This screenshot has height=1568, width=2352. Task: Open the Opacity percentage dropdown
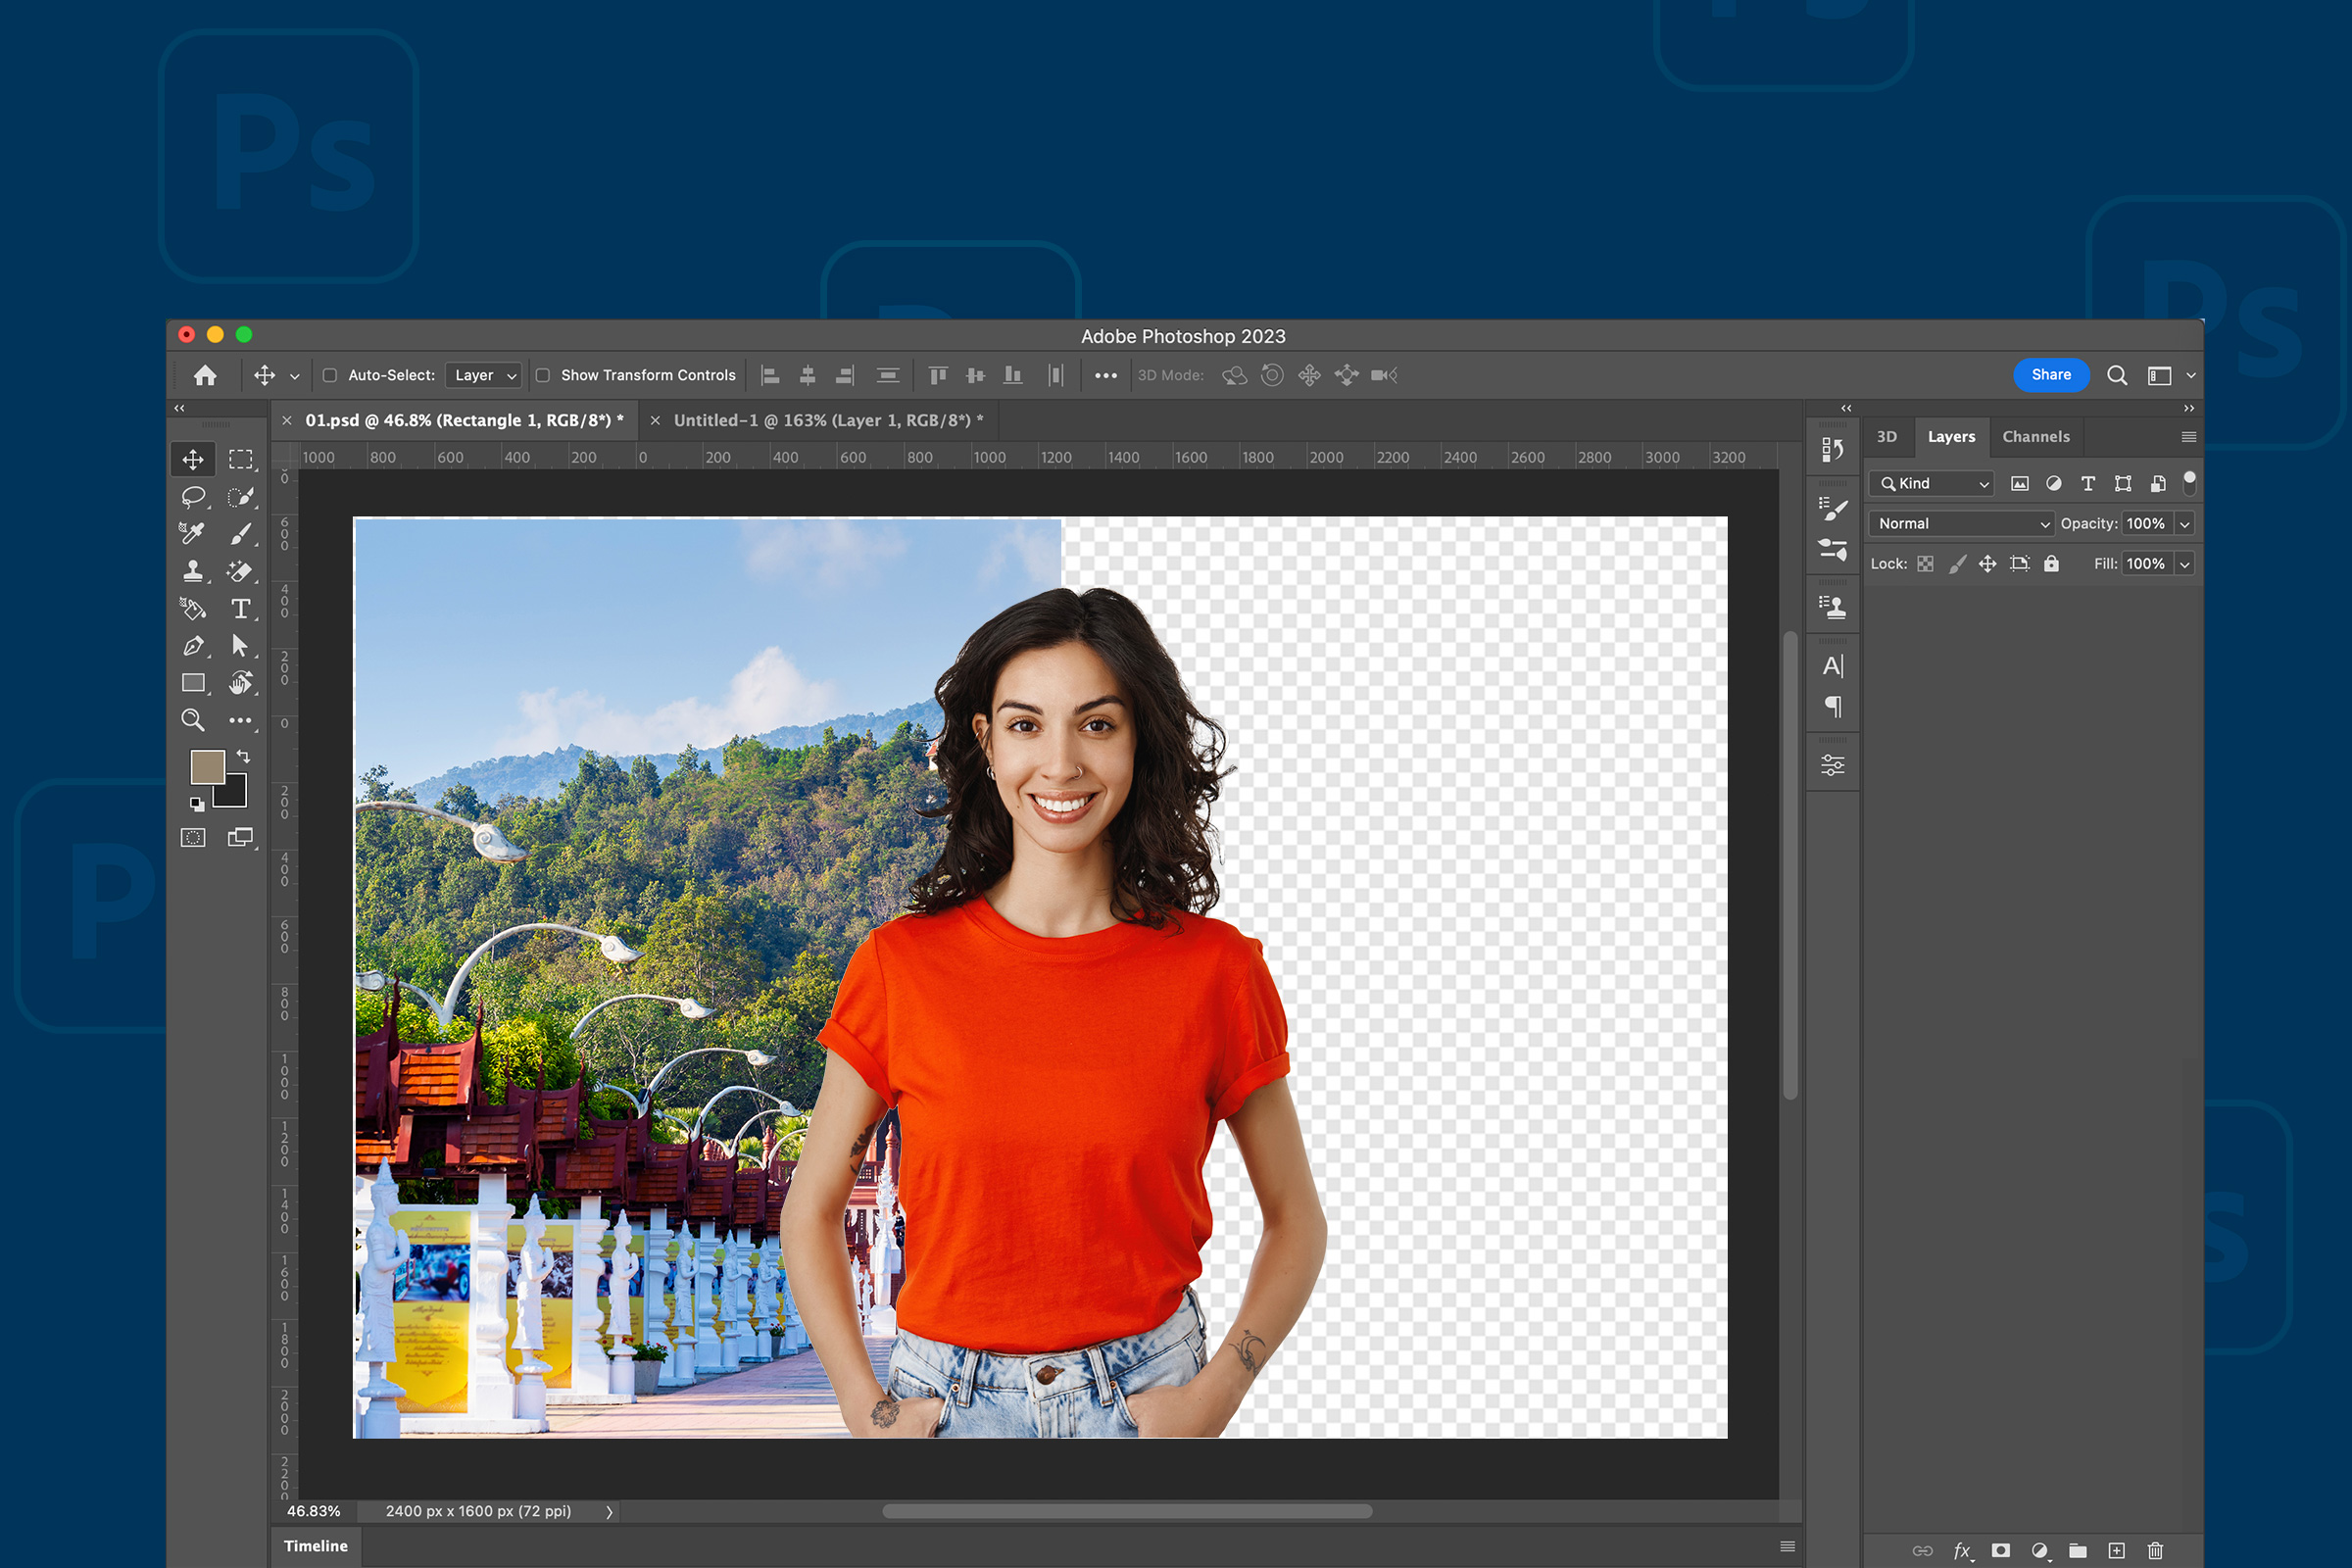(2184, 524)
